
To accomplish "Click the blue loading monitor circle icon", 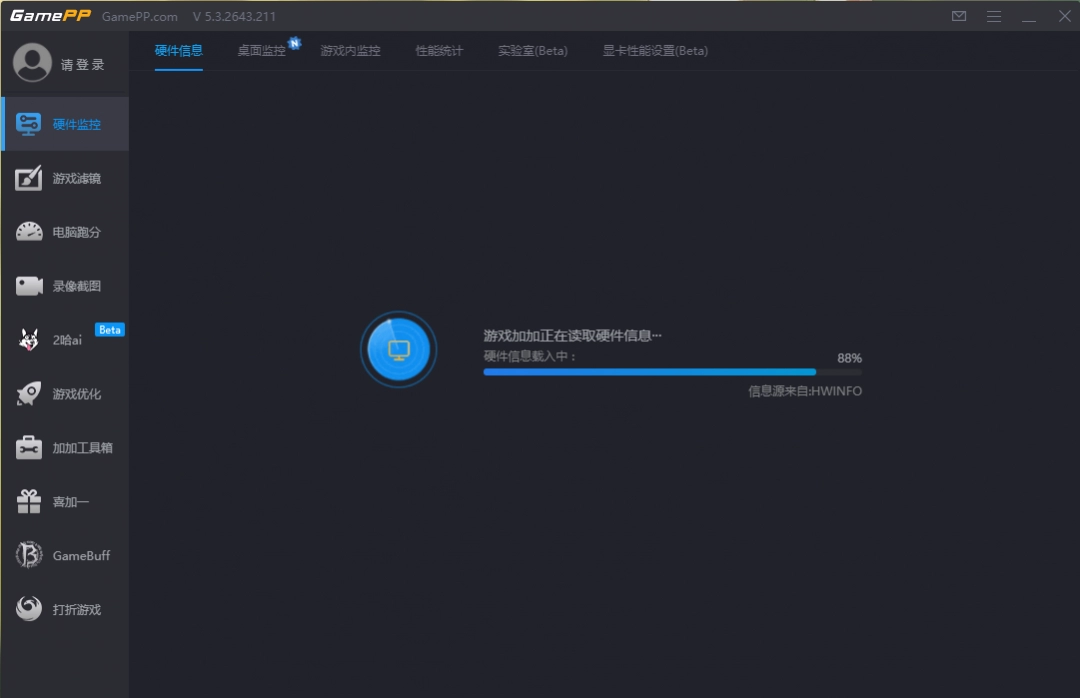I will (398, 349).
